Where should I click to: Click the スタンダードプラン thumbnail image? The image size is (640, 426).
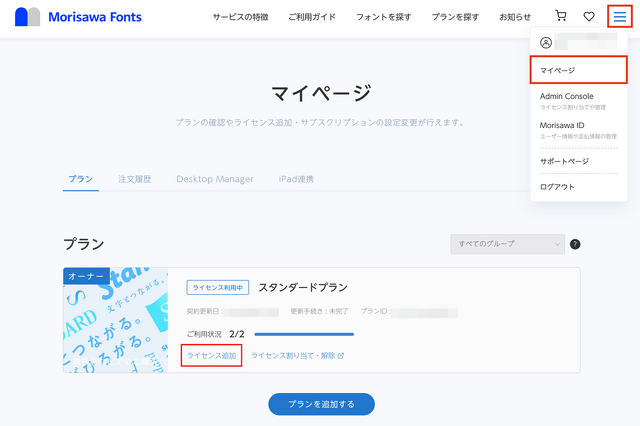(114, 320)
